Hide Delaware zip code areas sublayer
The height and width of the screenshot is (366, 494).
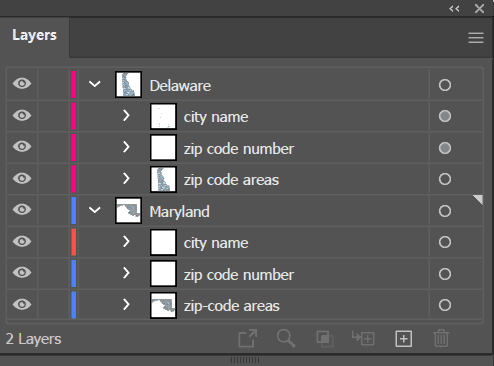pos(22,178)
